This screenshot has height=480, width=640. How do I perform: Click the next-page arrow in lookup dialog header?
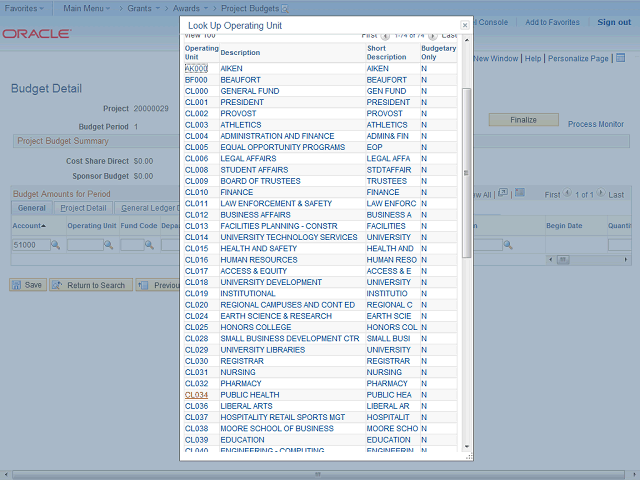[433, 36]
